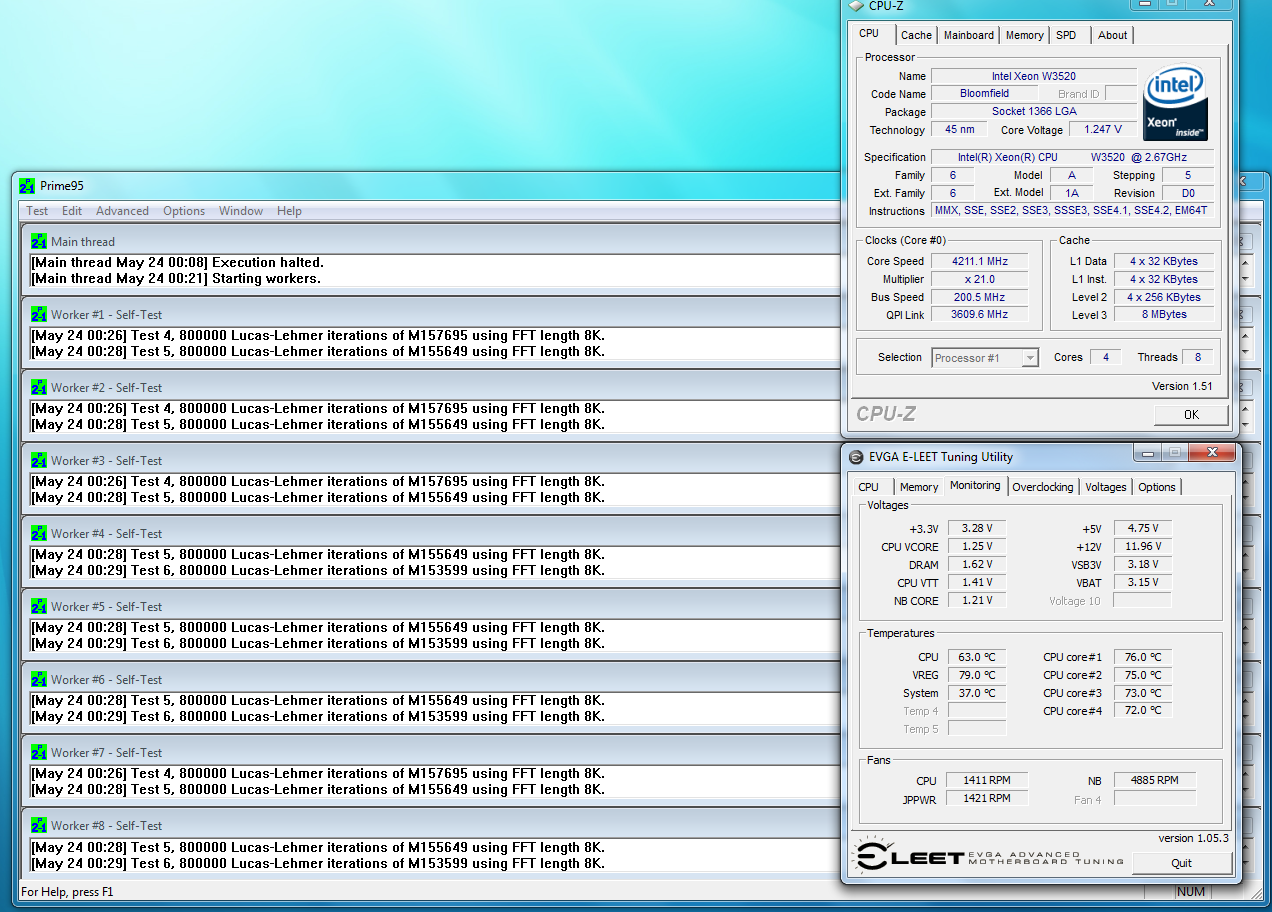The width and height of the screenshot is (1272, 912).
Task: Open the Memory tab in E-LEET
Action: point(919,487)
